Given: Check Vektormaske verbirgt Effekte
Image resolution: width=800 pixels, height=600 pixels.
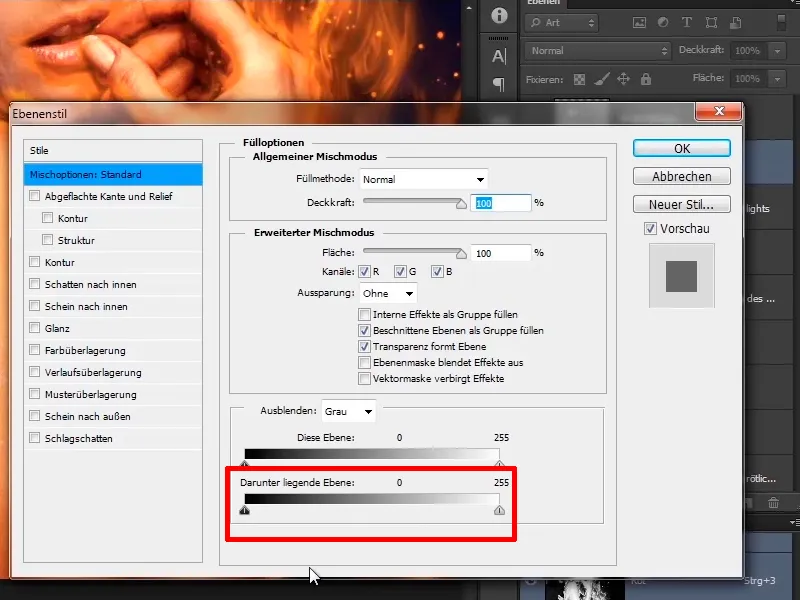Looking at the screenshot, I should pyautogui.click(x=364, y=379).
